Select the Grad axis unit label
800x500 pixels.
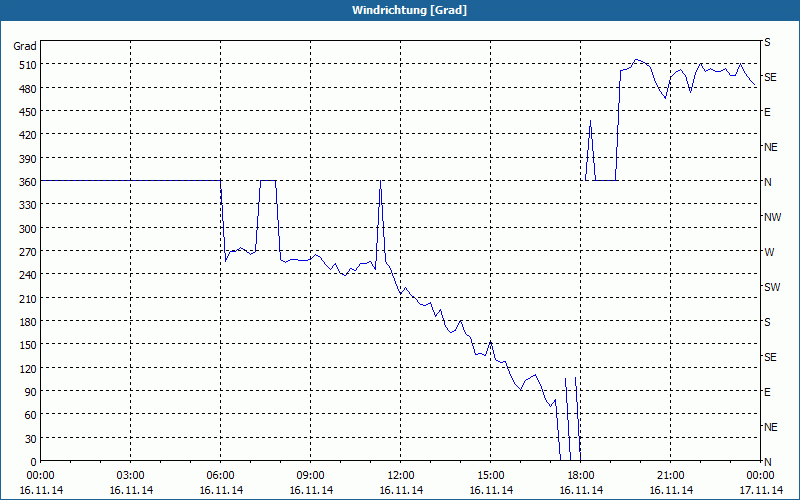24,46
